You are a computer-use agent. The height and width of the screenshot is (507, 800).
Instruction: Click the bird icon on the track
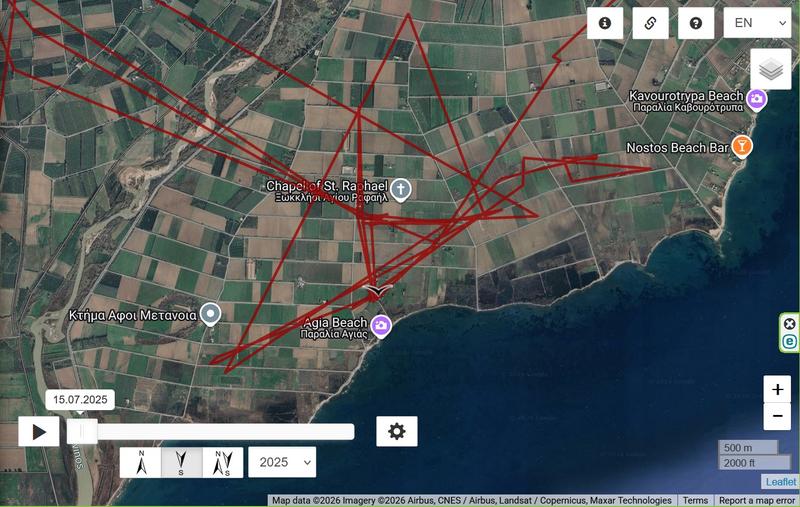(x=377, y=291)
